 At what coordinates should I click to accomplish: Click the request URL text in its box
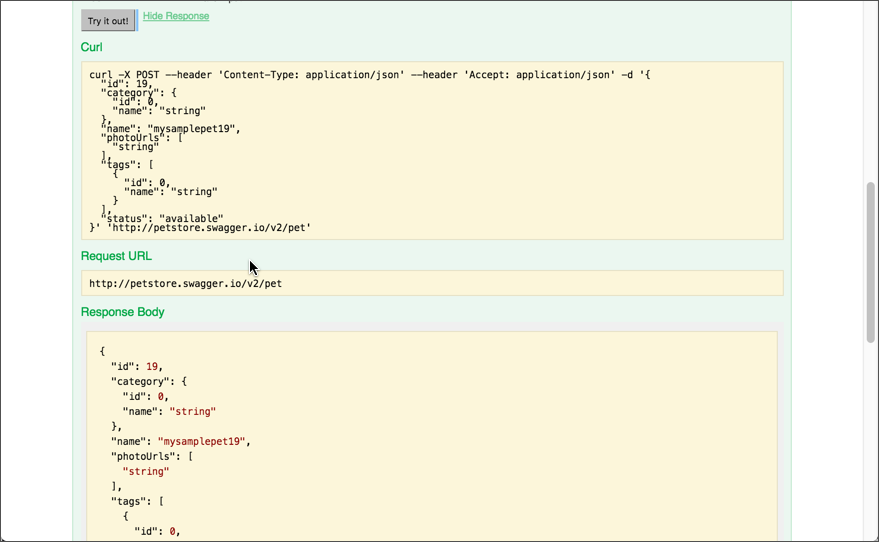click(185, 284)
